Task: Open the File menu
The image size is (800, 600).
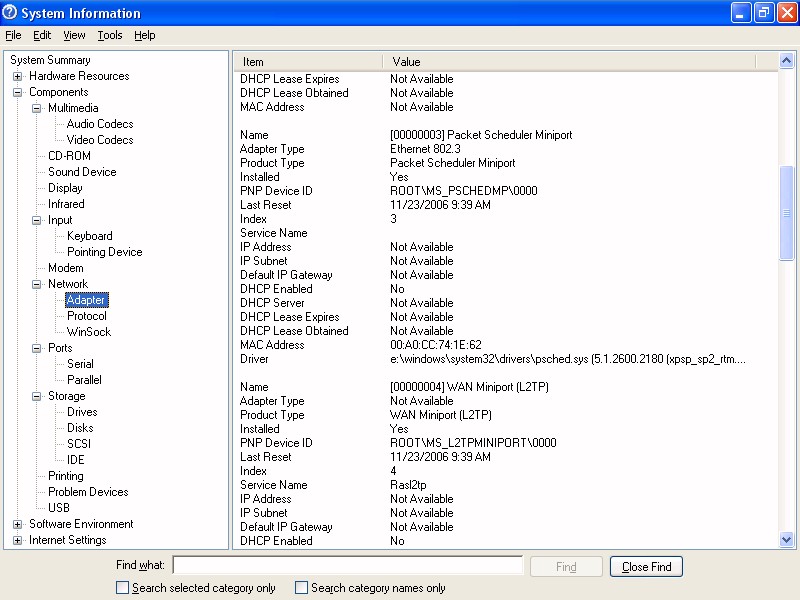Action: coord(13,35)
